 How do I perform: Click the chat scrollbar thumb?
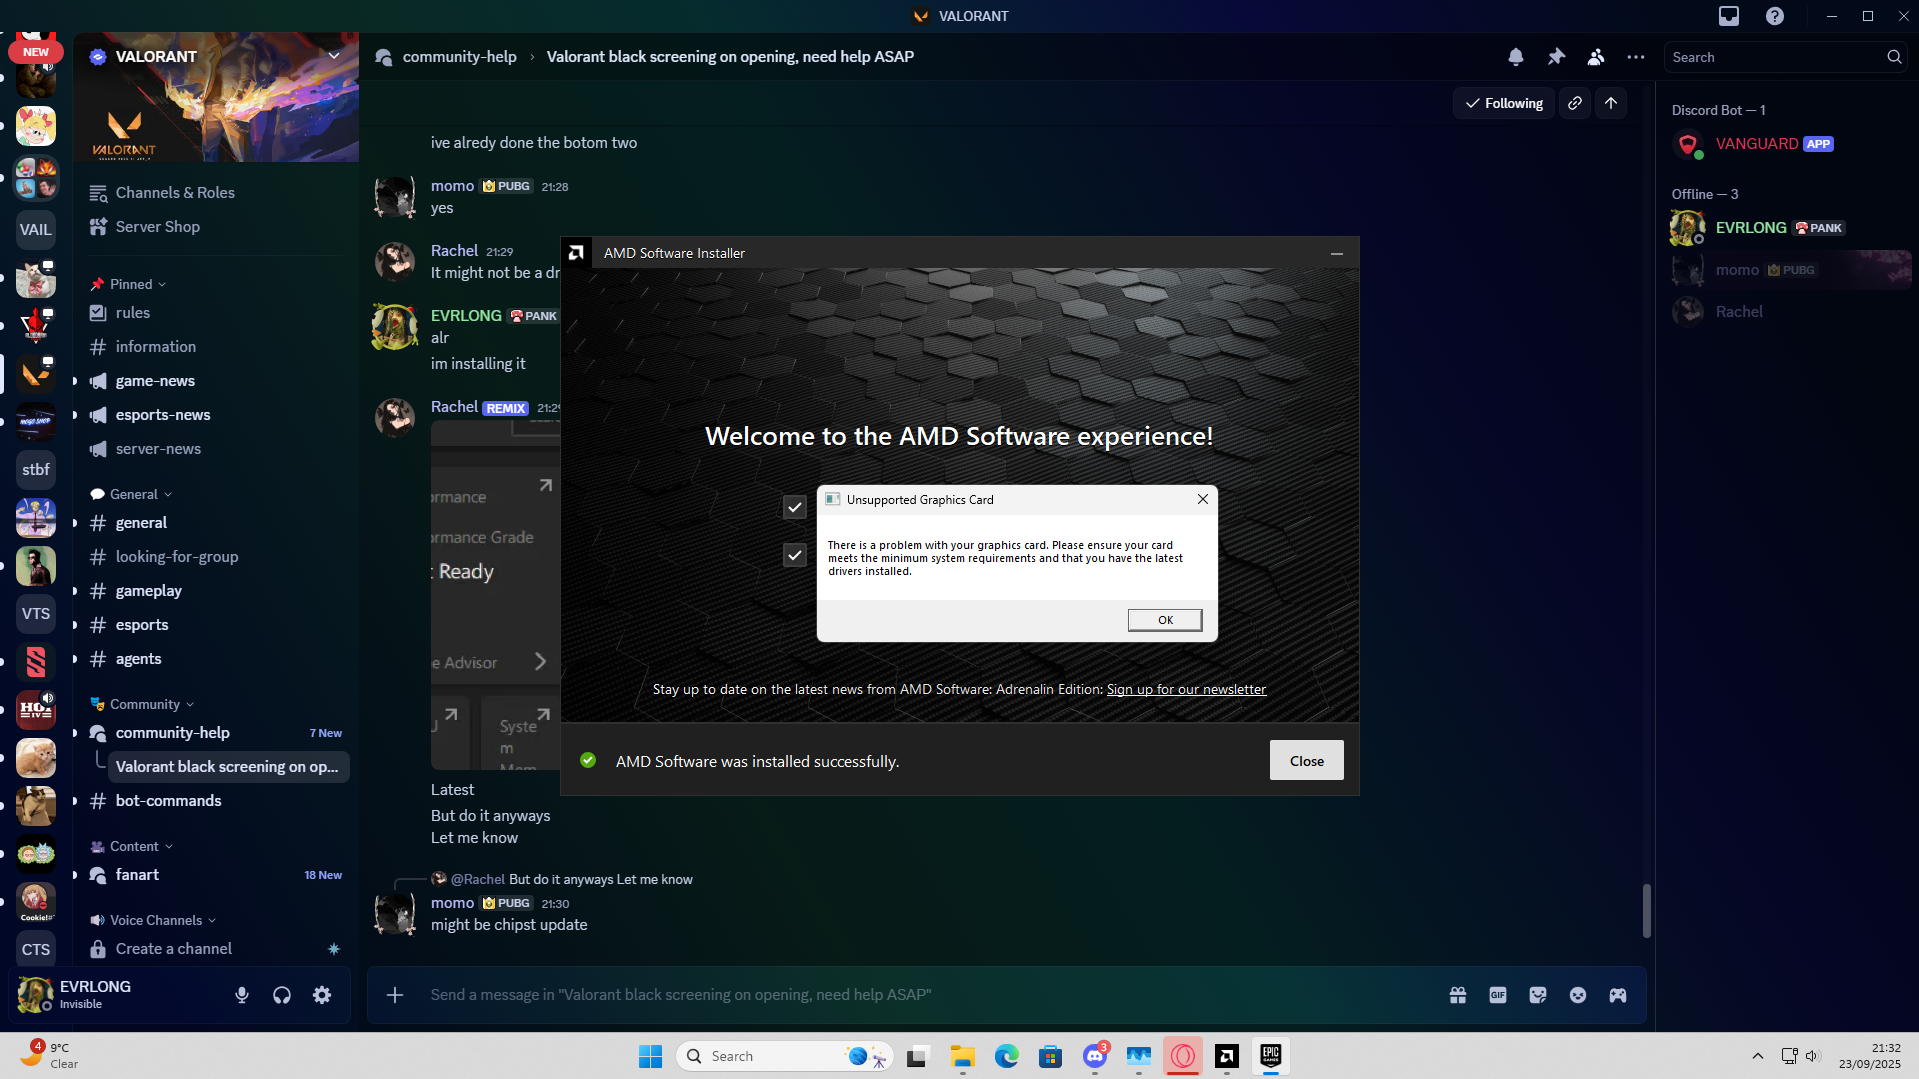[1646, 911]
